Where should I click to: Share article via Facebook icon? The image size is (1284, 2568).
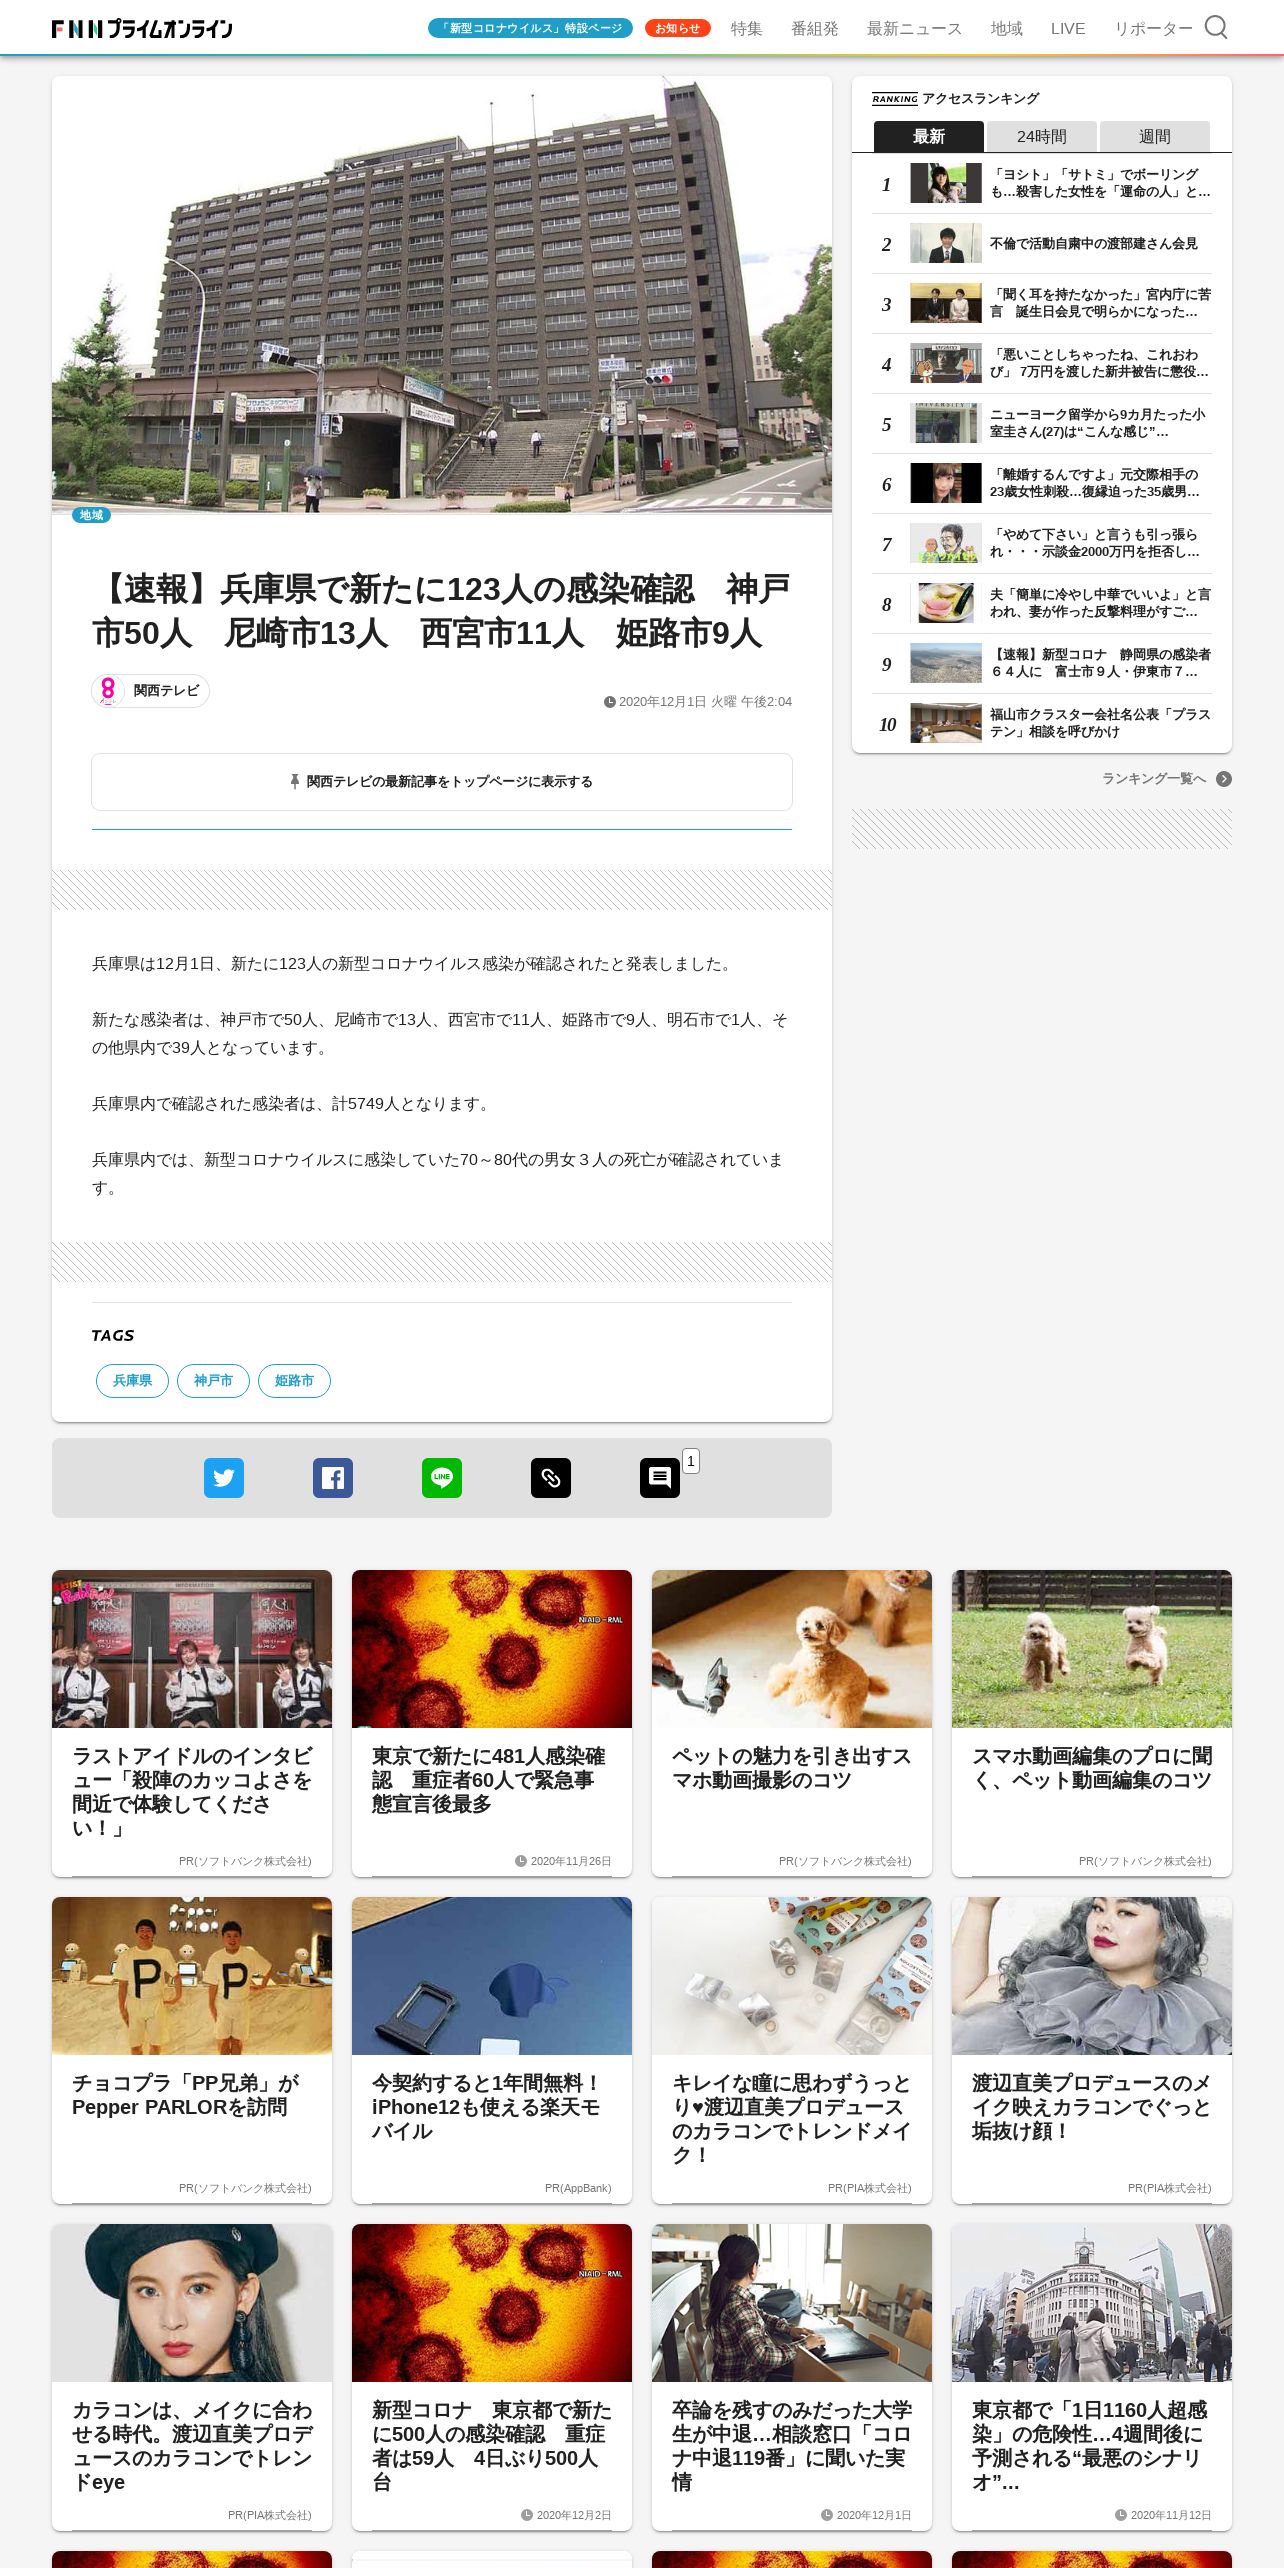click(x=333, y=1478)
